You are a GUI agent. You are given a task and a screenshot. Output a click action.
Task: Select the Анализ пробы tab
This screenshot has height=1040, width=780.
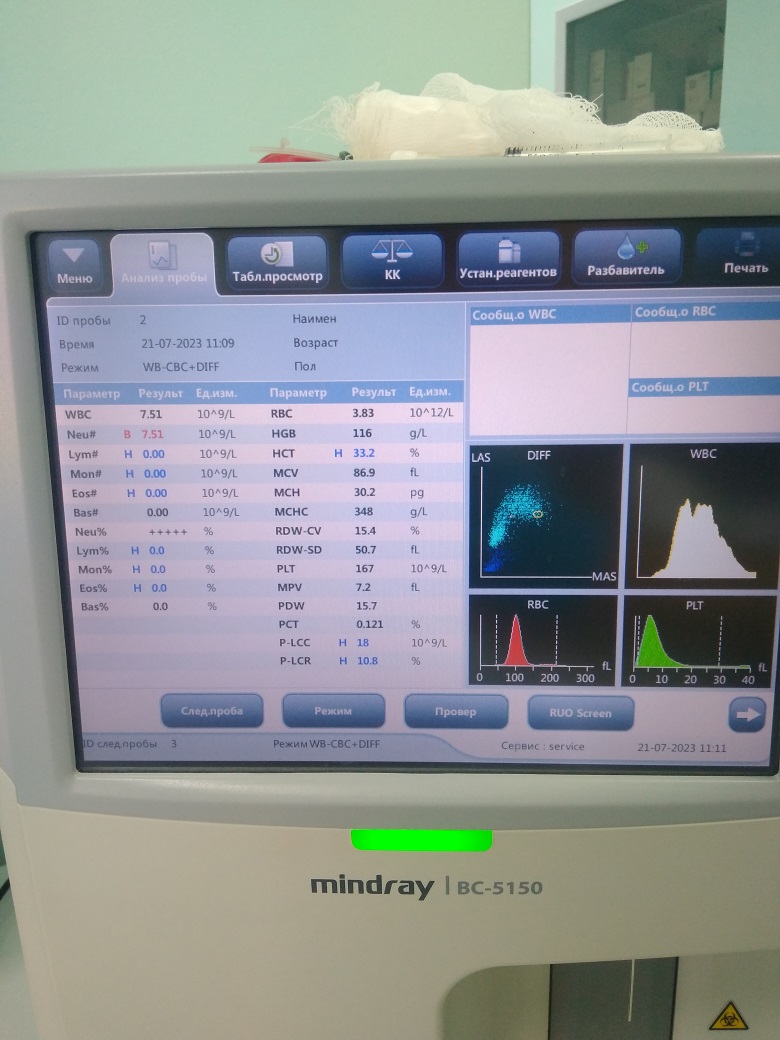pos(162,264)
